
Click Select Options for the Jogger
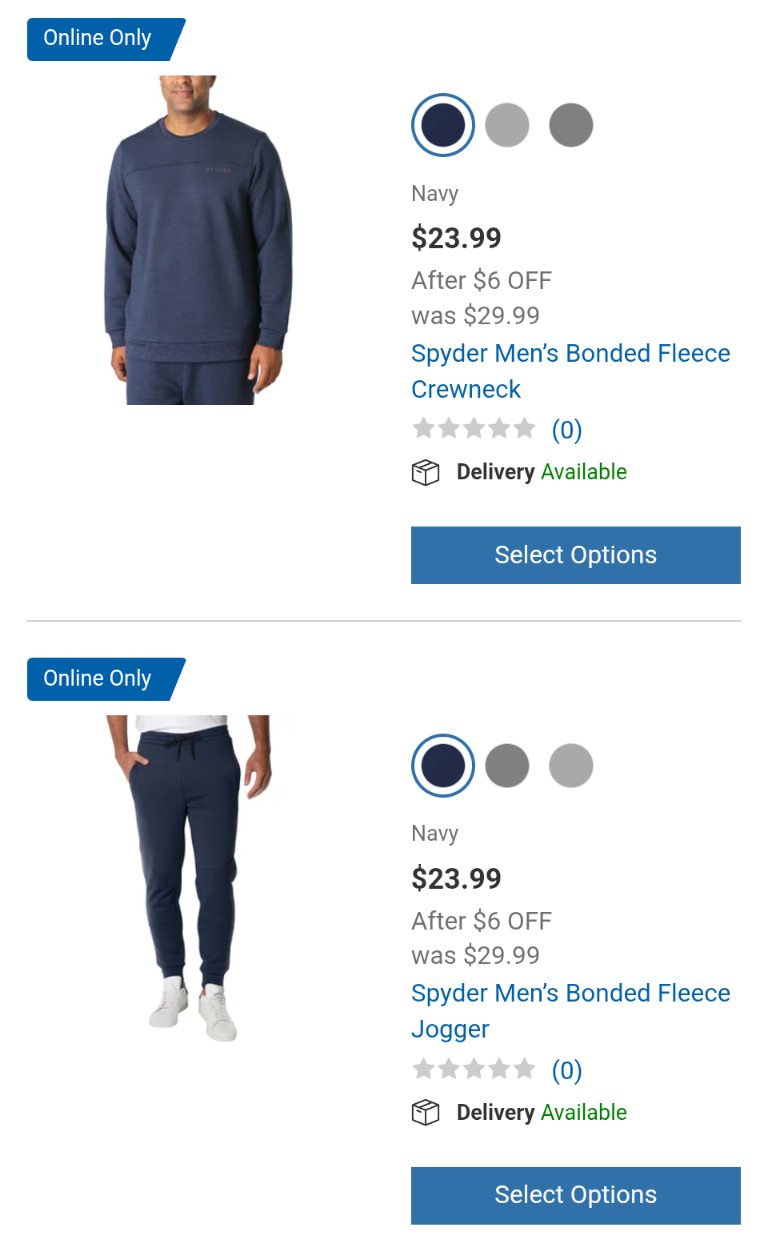click(x=576, y=1195)
